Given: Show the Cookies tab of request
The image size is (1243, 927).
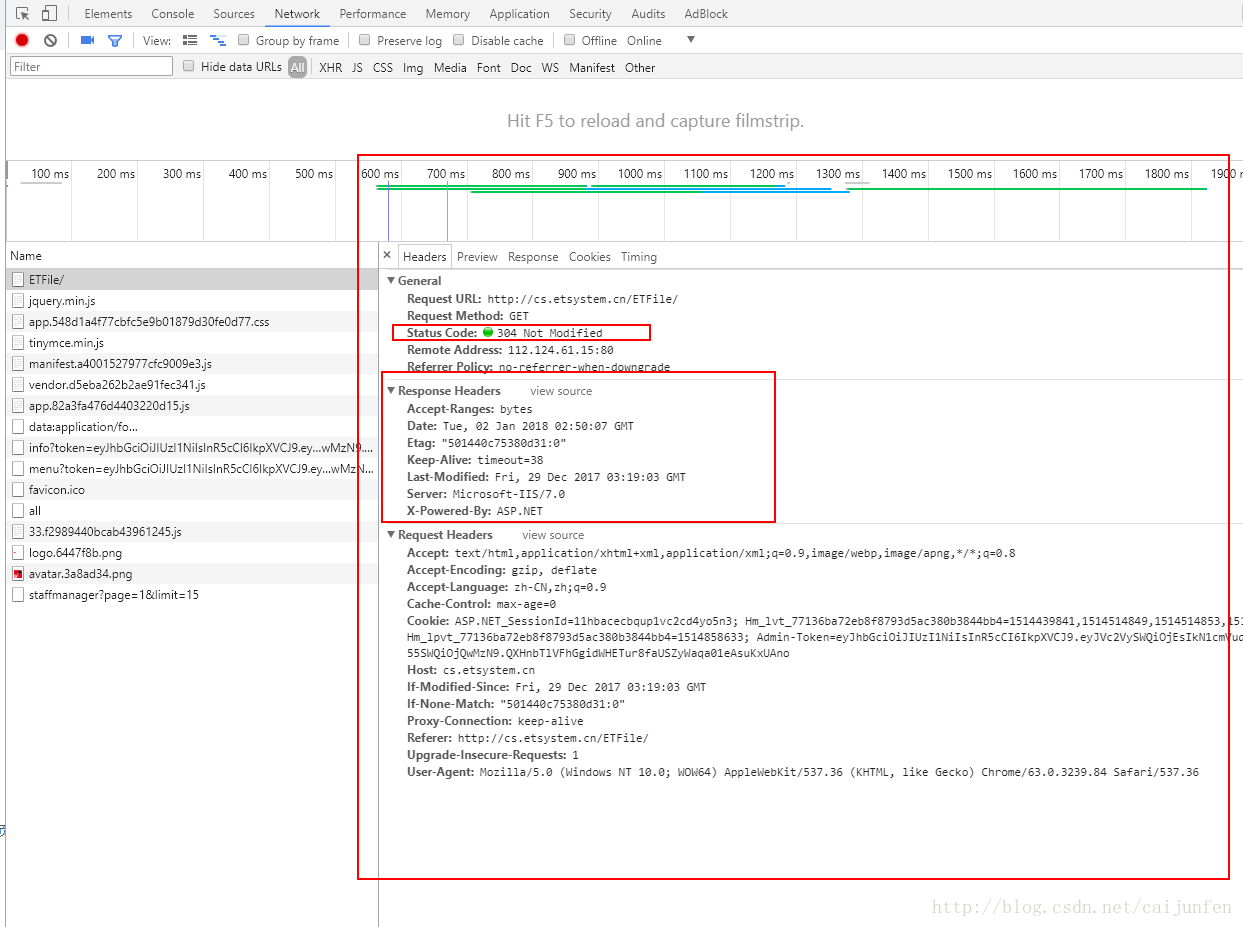Looking at the screenshot, I should tap(590, 257).
